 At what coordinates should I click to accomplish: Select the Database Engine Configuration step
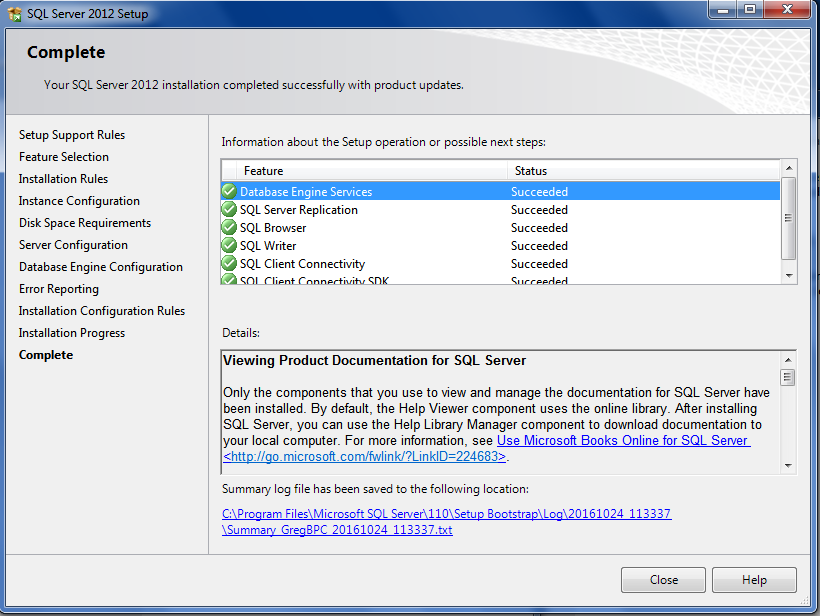point(101,267)
